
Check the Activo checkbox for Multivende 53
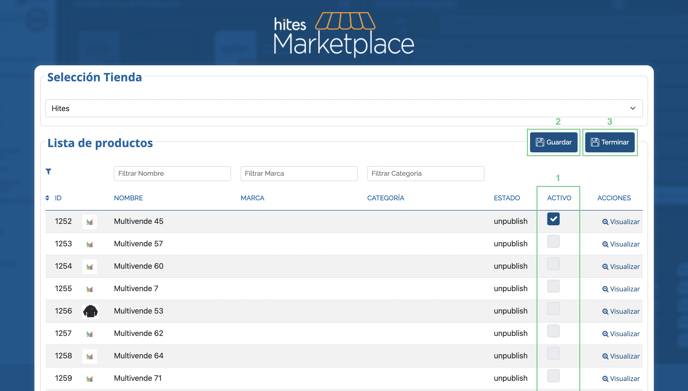click(x=553, y=308)
